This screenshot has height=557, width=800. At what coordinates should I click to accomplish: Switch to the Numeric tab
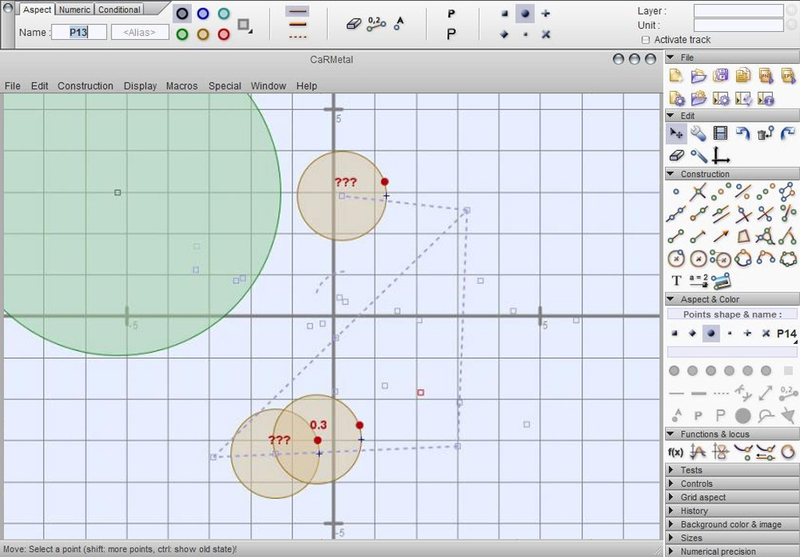pos(74,9)
